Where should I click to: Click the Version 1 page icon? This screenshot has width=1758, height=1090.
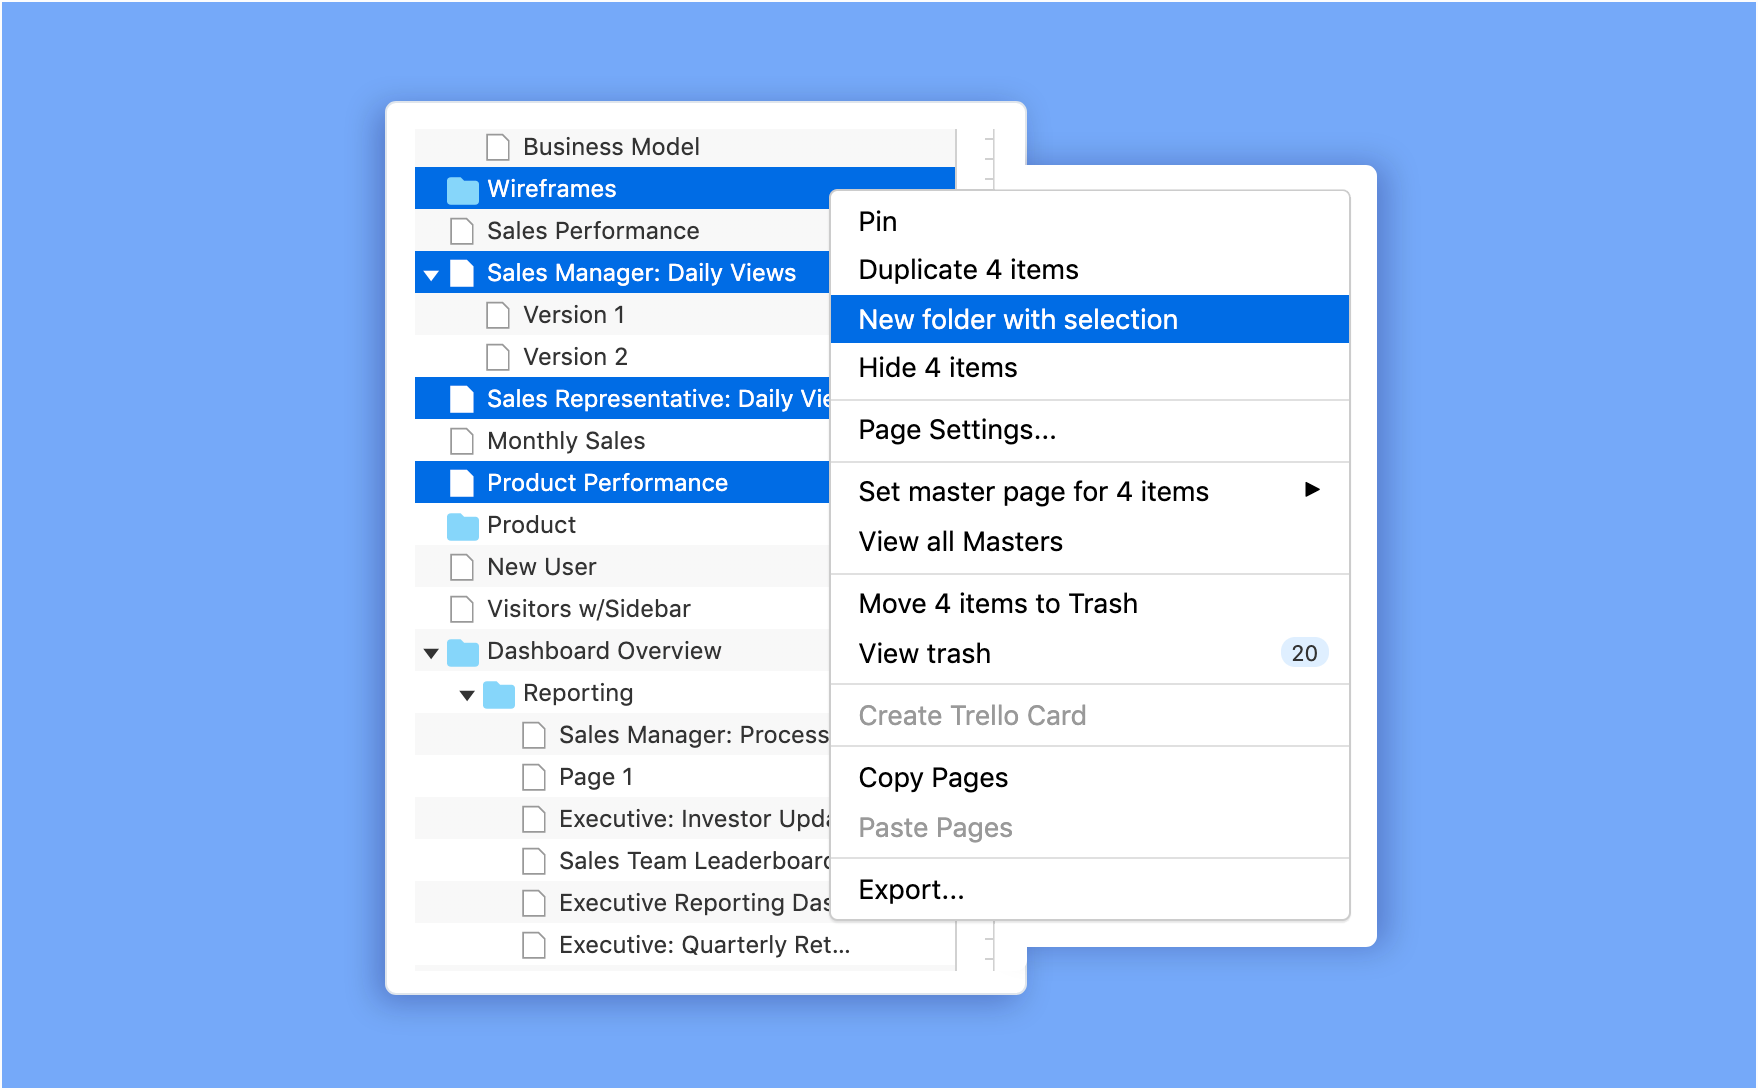coord(498,315)
